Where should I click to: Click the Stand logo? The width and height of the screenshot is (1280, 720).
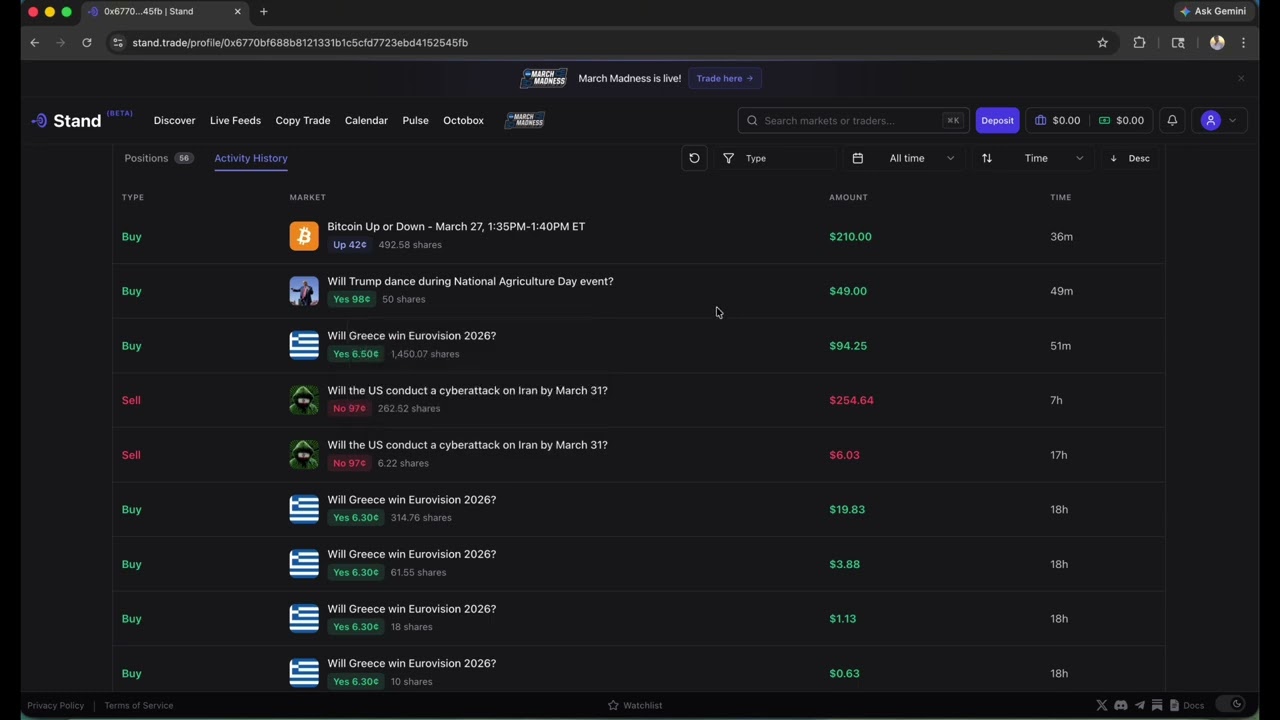[x=66, y=120]
